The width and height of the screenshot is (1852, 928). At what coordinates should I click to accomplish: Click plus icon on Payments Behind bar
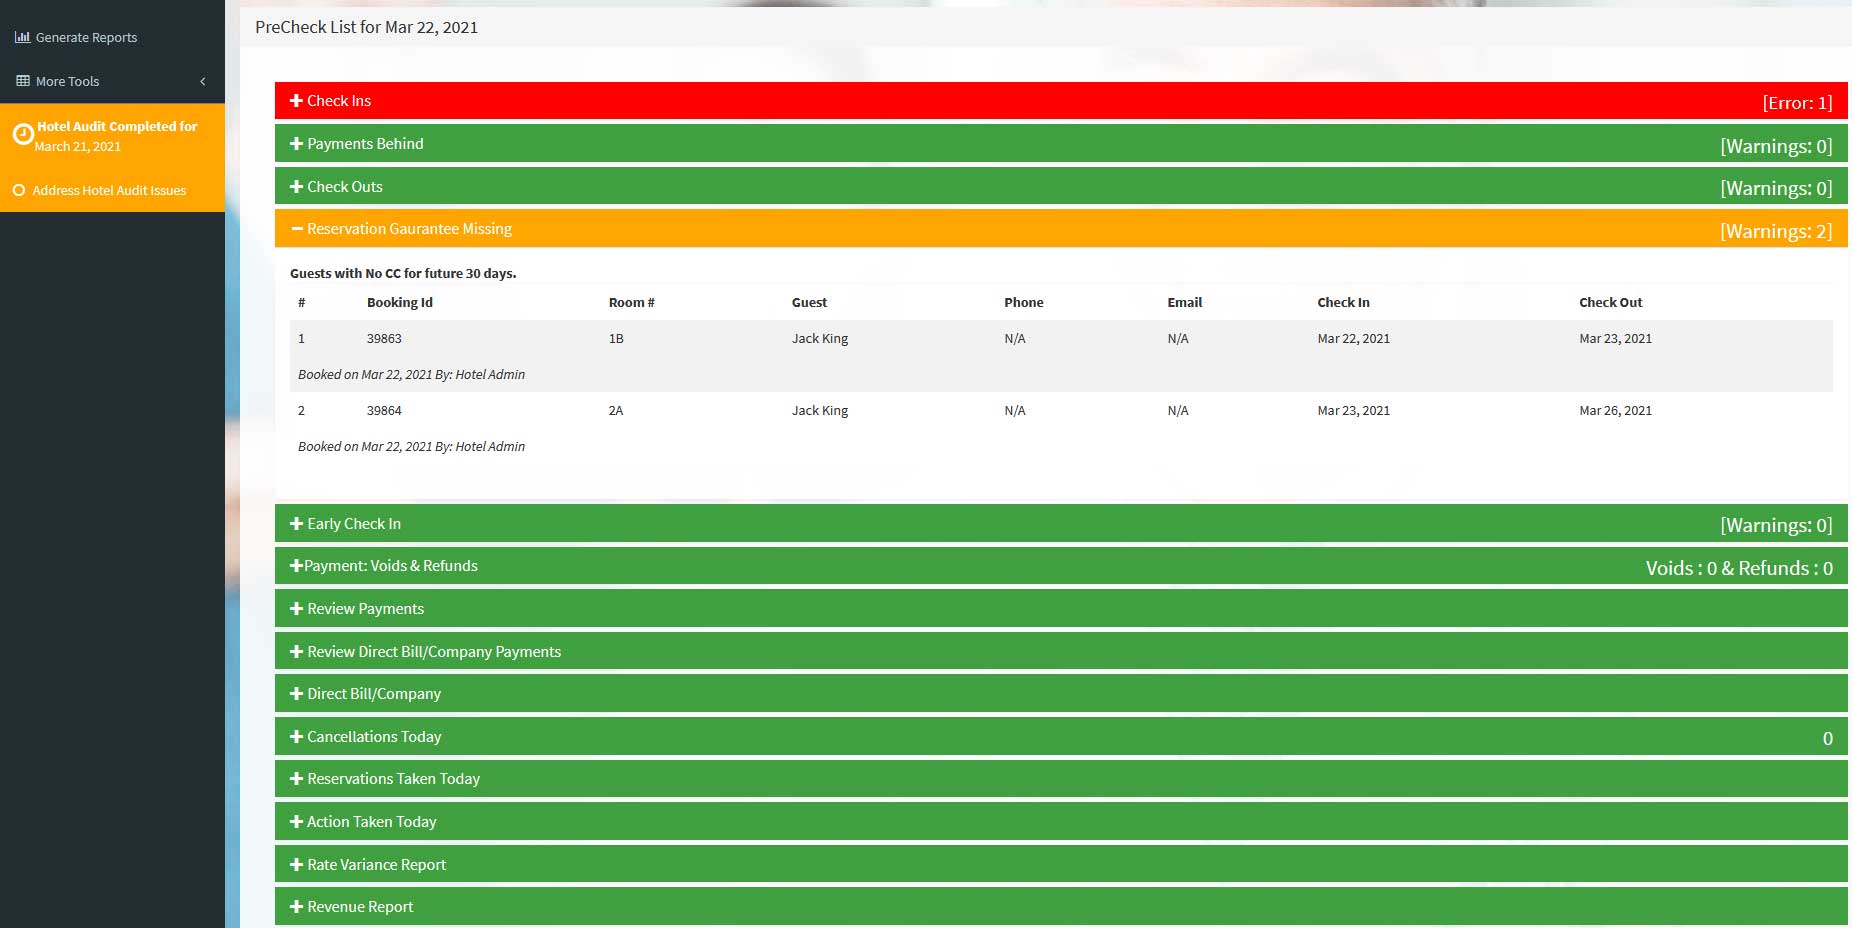296,144
